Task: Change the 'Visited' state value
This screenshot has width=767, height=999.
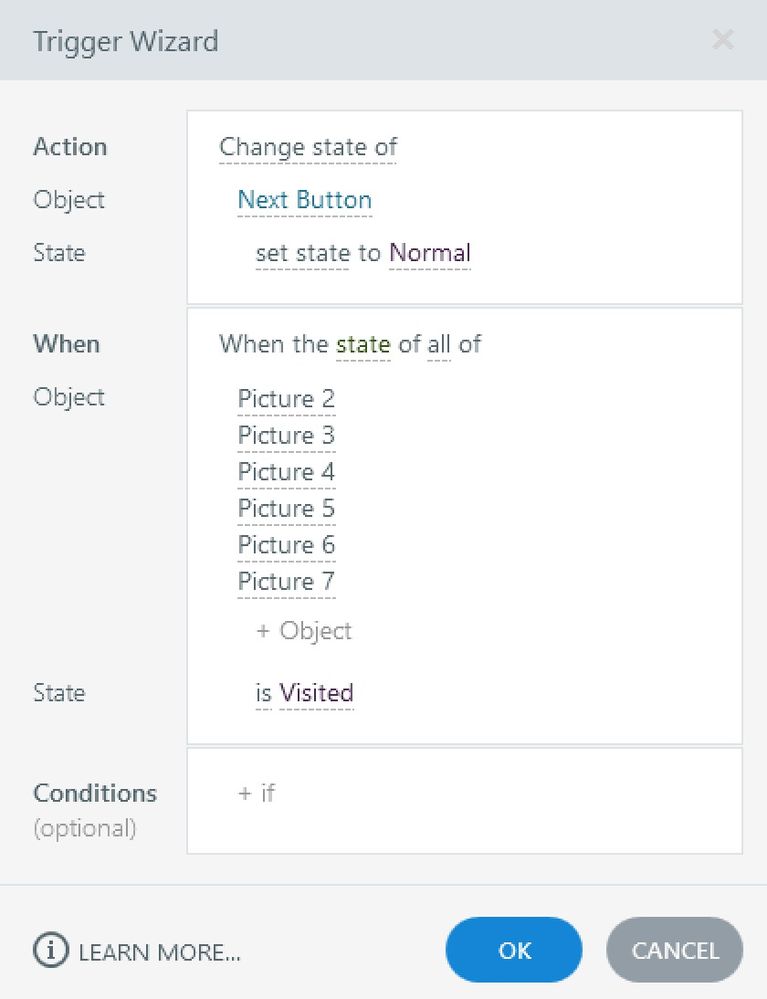Action: coord(316,693)
